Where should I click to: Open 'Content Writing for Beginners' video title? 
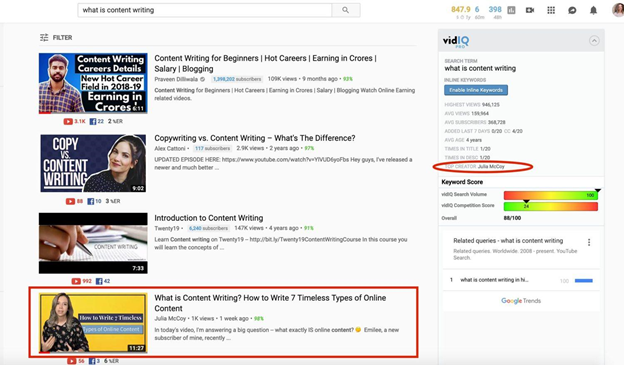pyautogui.click(x=265, y=63)
